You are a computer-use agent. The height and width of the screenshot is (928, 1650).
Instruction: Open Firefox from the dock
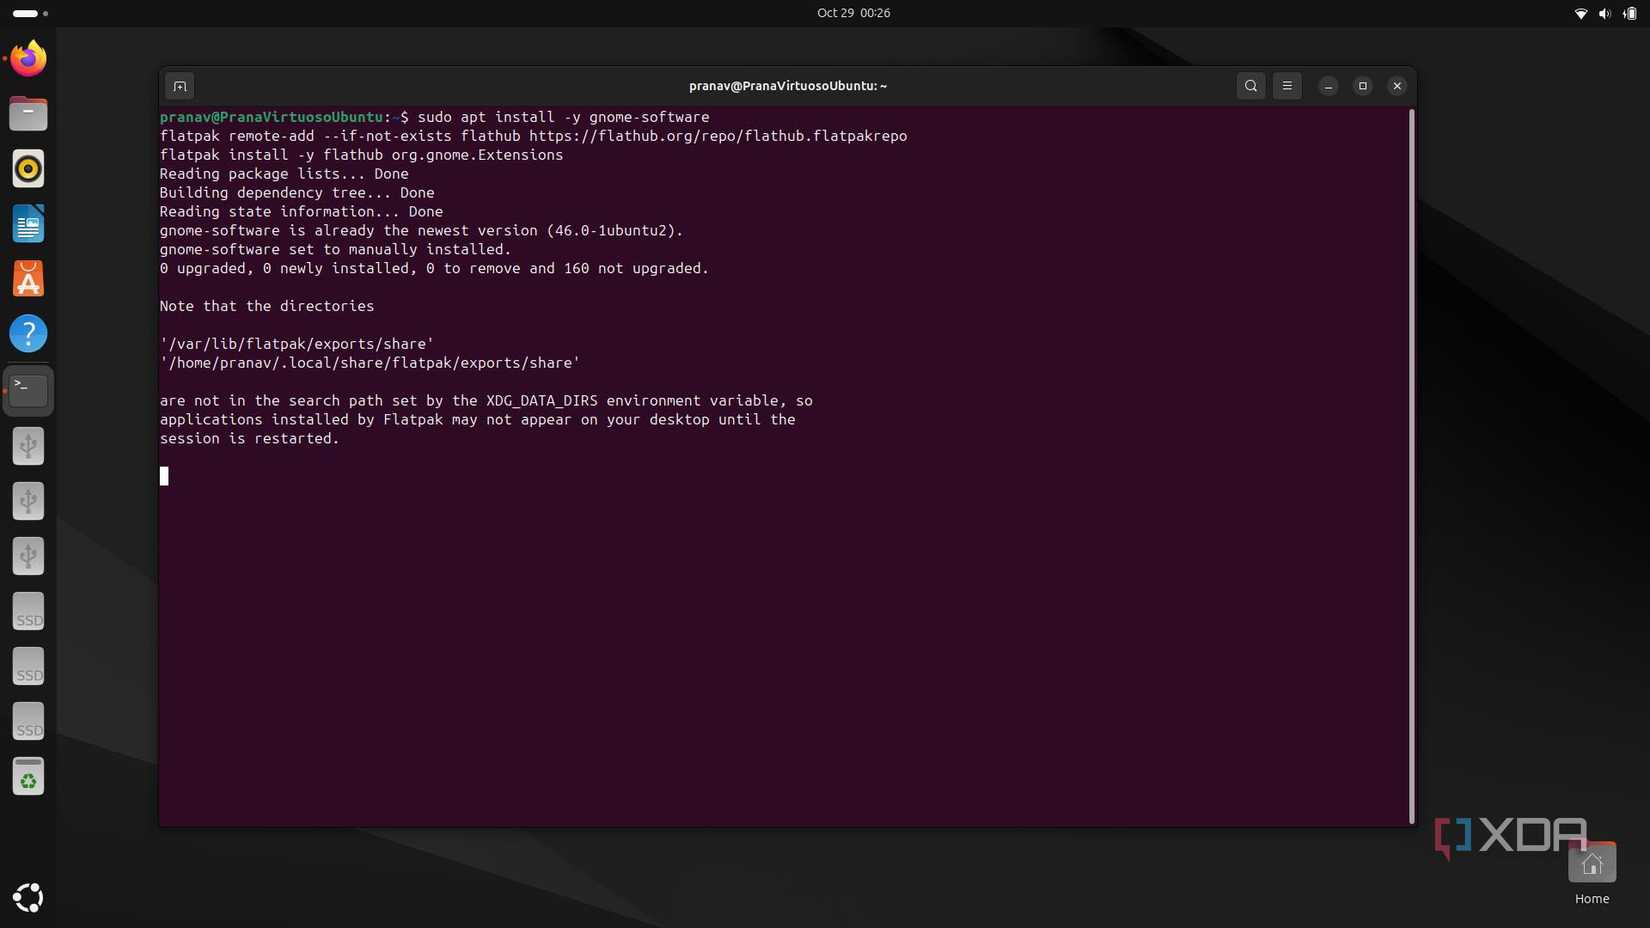click(x=27, y=58)
